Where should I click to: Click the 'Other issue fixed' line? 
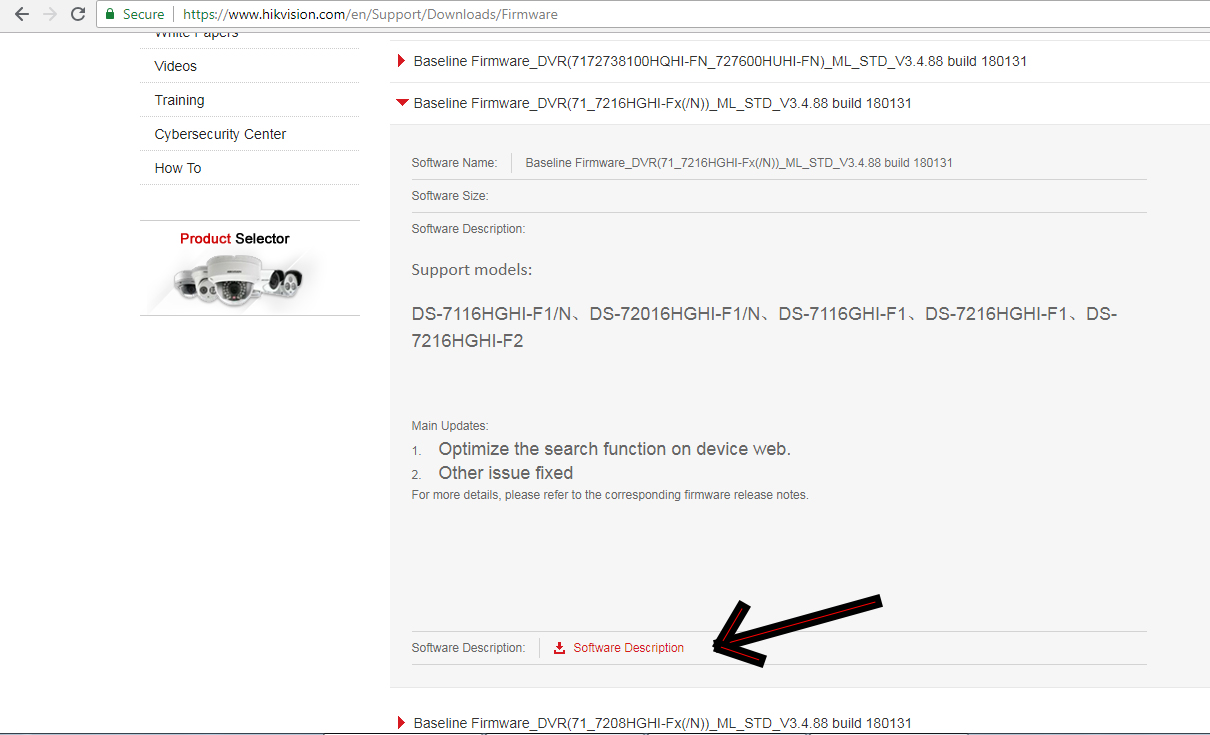tap(506, 473)
